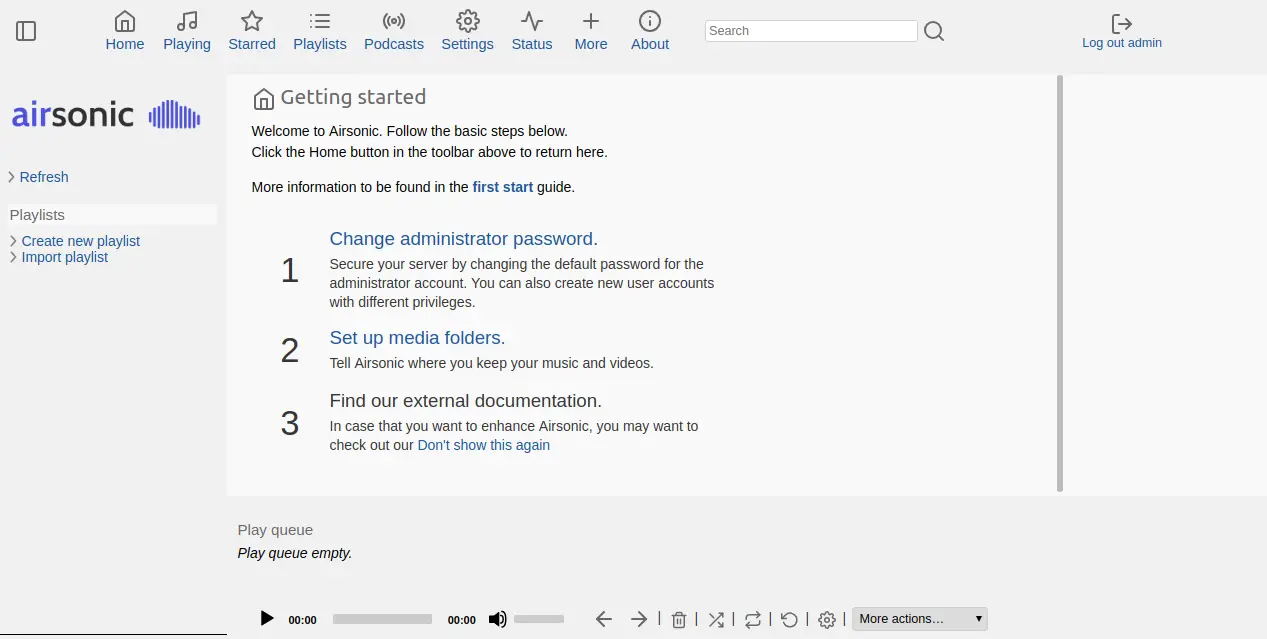Open Settings in the top toolbar
The height and width of the screenshot is (639, 1267).
click(467, 31)
